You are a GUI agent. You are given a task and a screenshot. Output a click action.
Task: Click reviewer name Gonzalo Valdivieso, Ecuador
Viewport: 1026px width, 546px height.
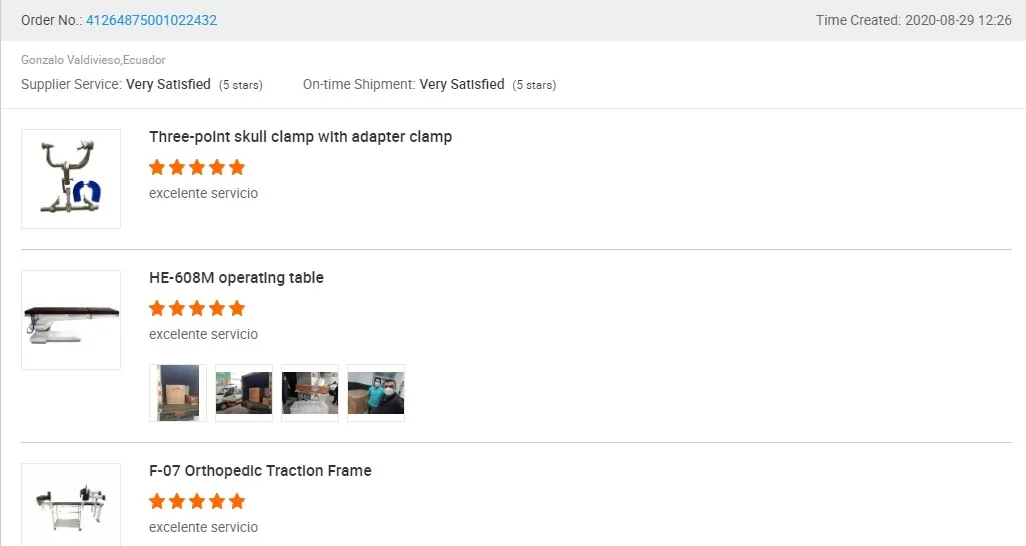93,60
